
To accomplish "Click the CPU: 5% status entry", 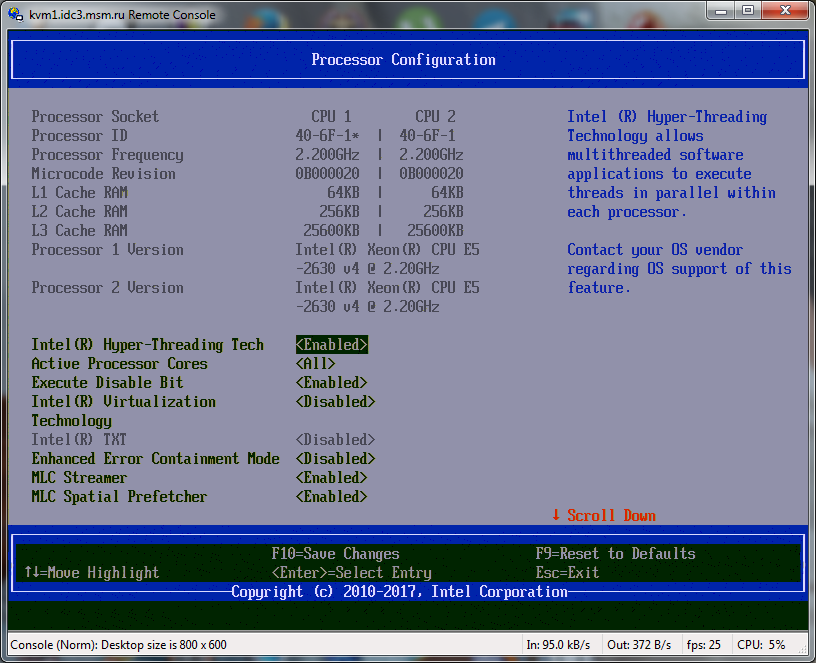I will 761,645.
